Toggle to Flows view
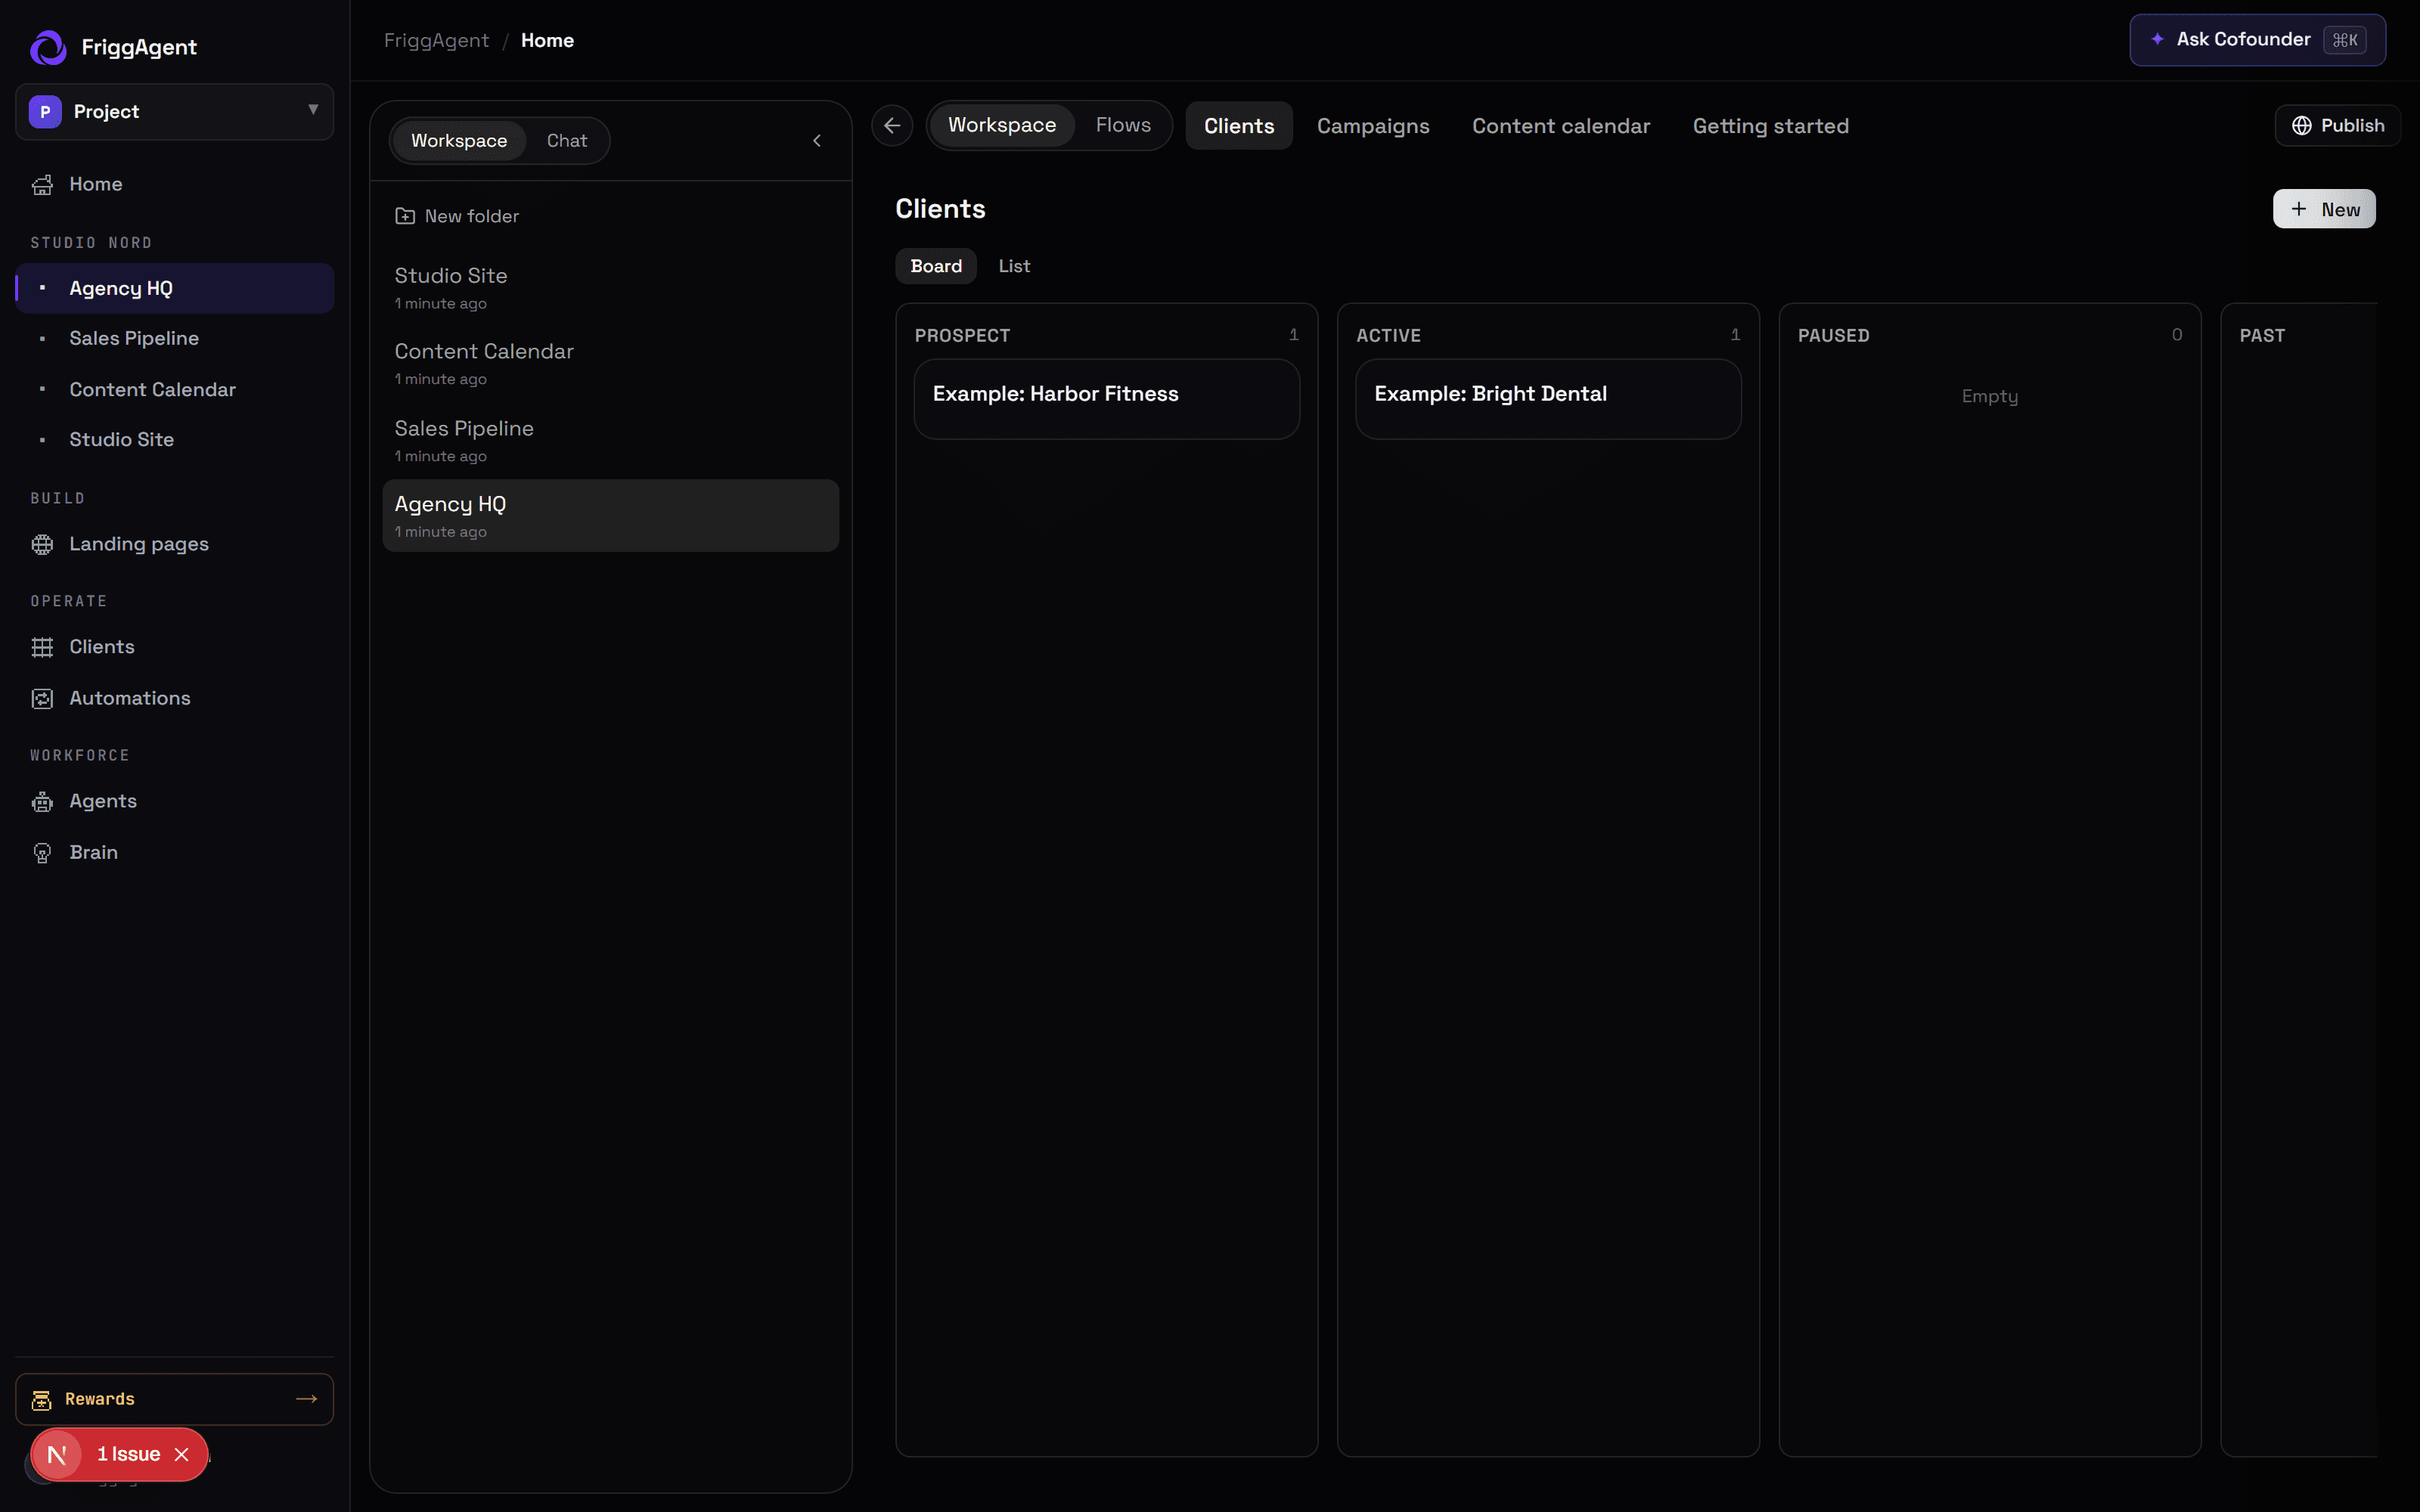 (x=1123, y=126)
